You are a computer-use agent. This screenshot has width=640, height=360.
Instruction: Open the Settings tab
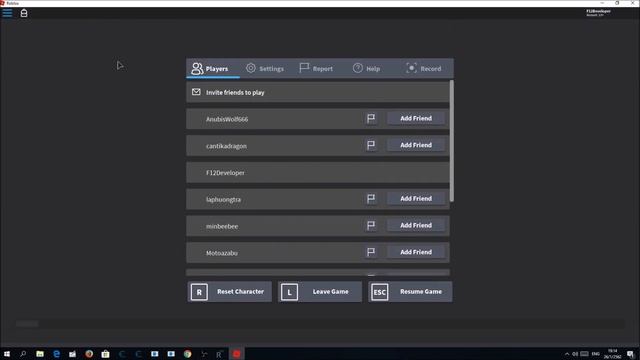point(265,69)
